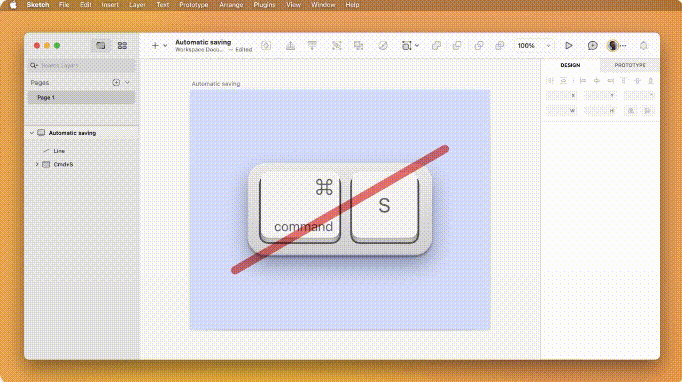Switch sidebar to the layer list view
This screenshot has width=682, height=382.
[x=100, y=46]
